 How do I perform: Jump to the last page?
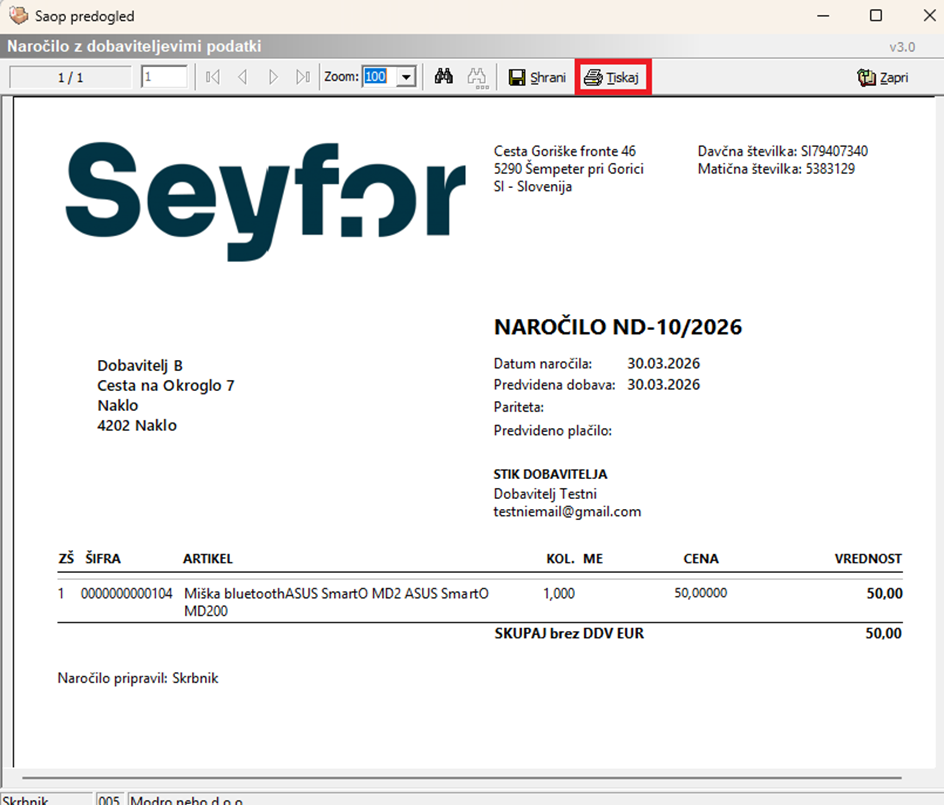point(303,77)
